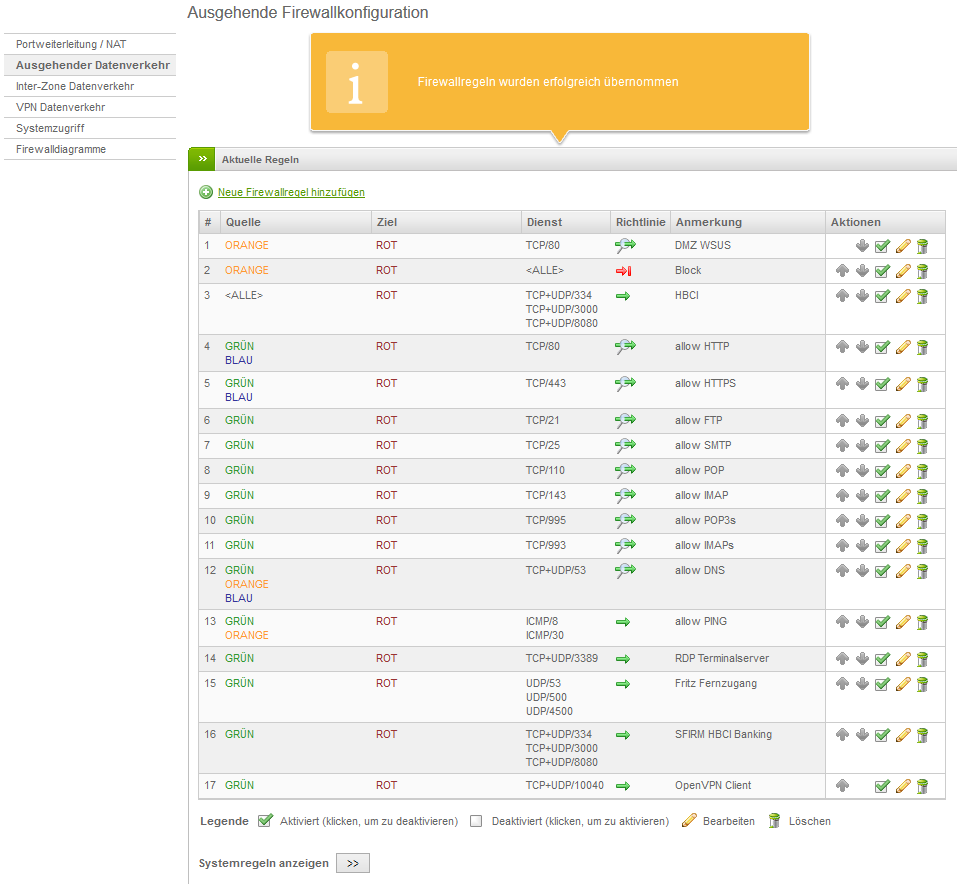Image resolution: width=957 pixels, height=884 pixels.
Task: Delete the allow HTTP rule
Action: click(x=922, y=347)
